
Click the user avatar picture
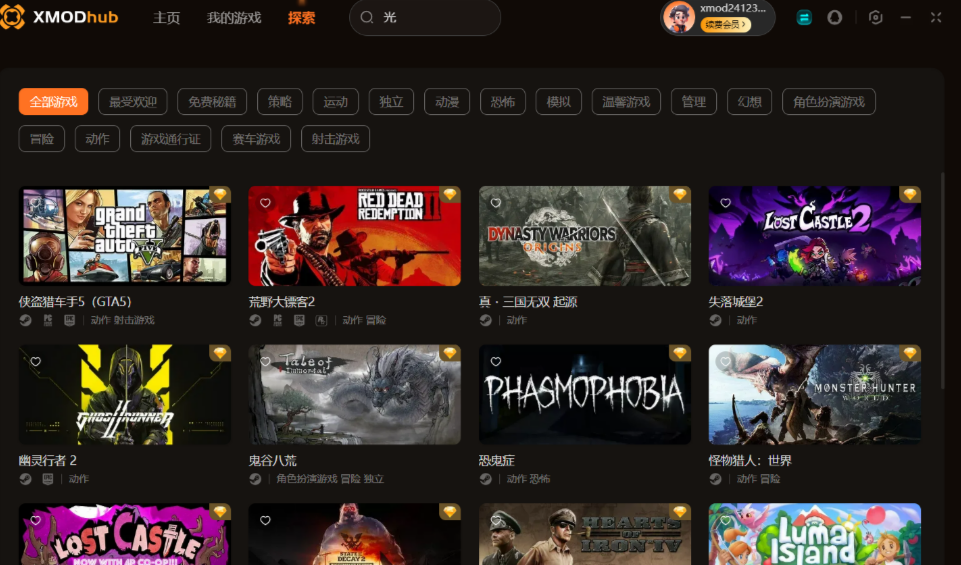click(679, 17)
